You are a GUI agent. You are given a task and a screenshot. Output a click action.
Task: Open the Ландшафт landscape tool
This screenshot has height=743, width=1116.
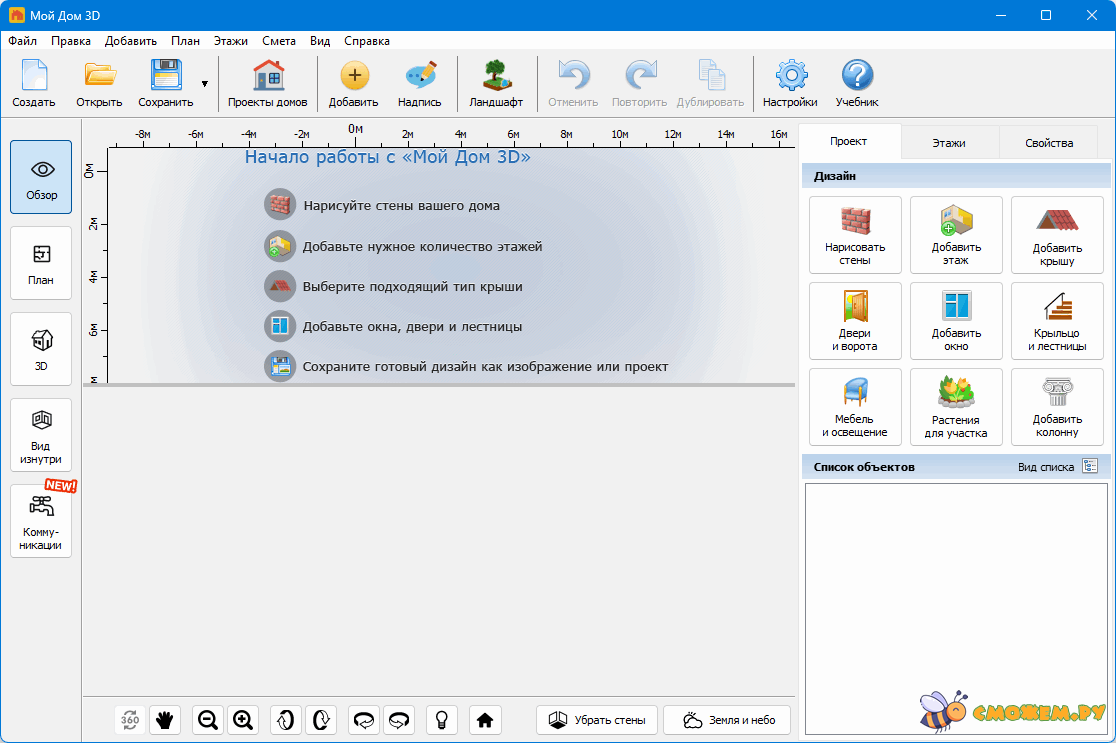click(x=496, y=83)
